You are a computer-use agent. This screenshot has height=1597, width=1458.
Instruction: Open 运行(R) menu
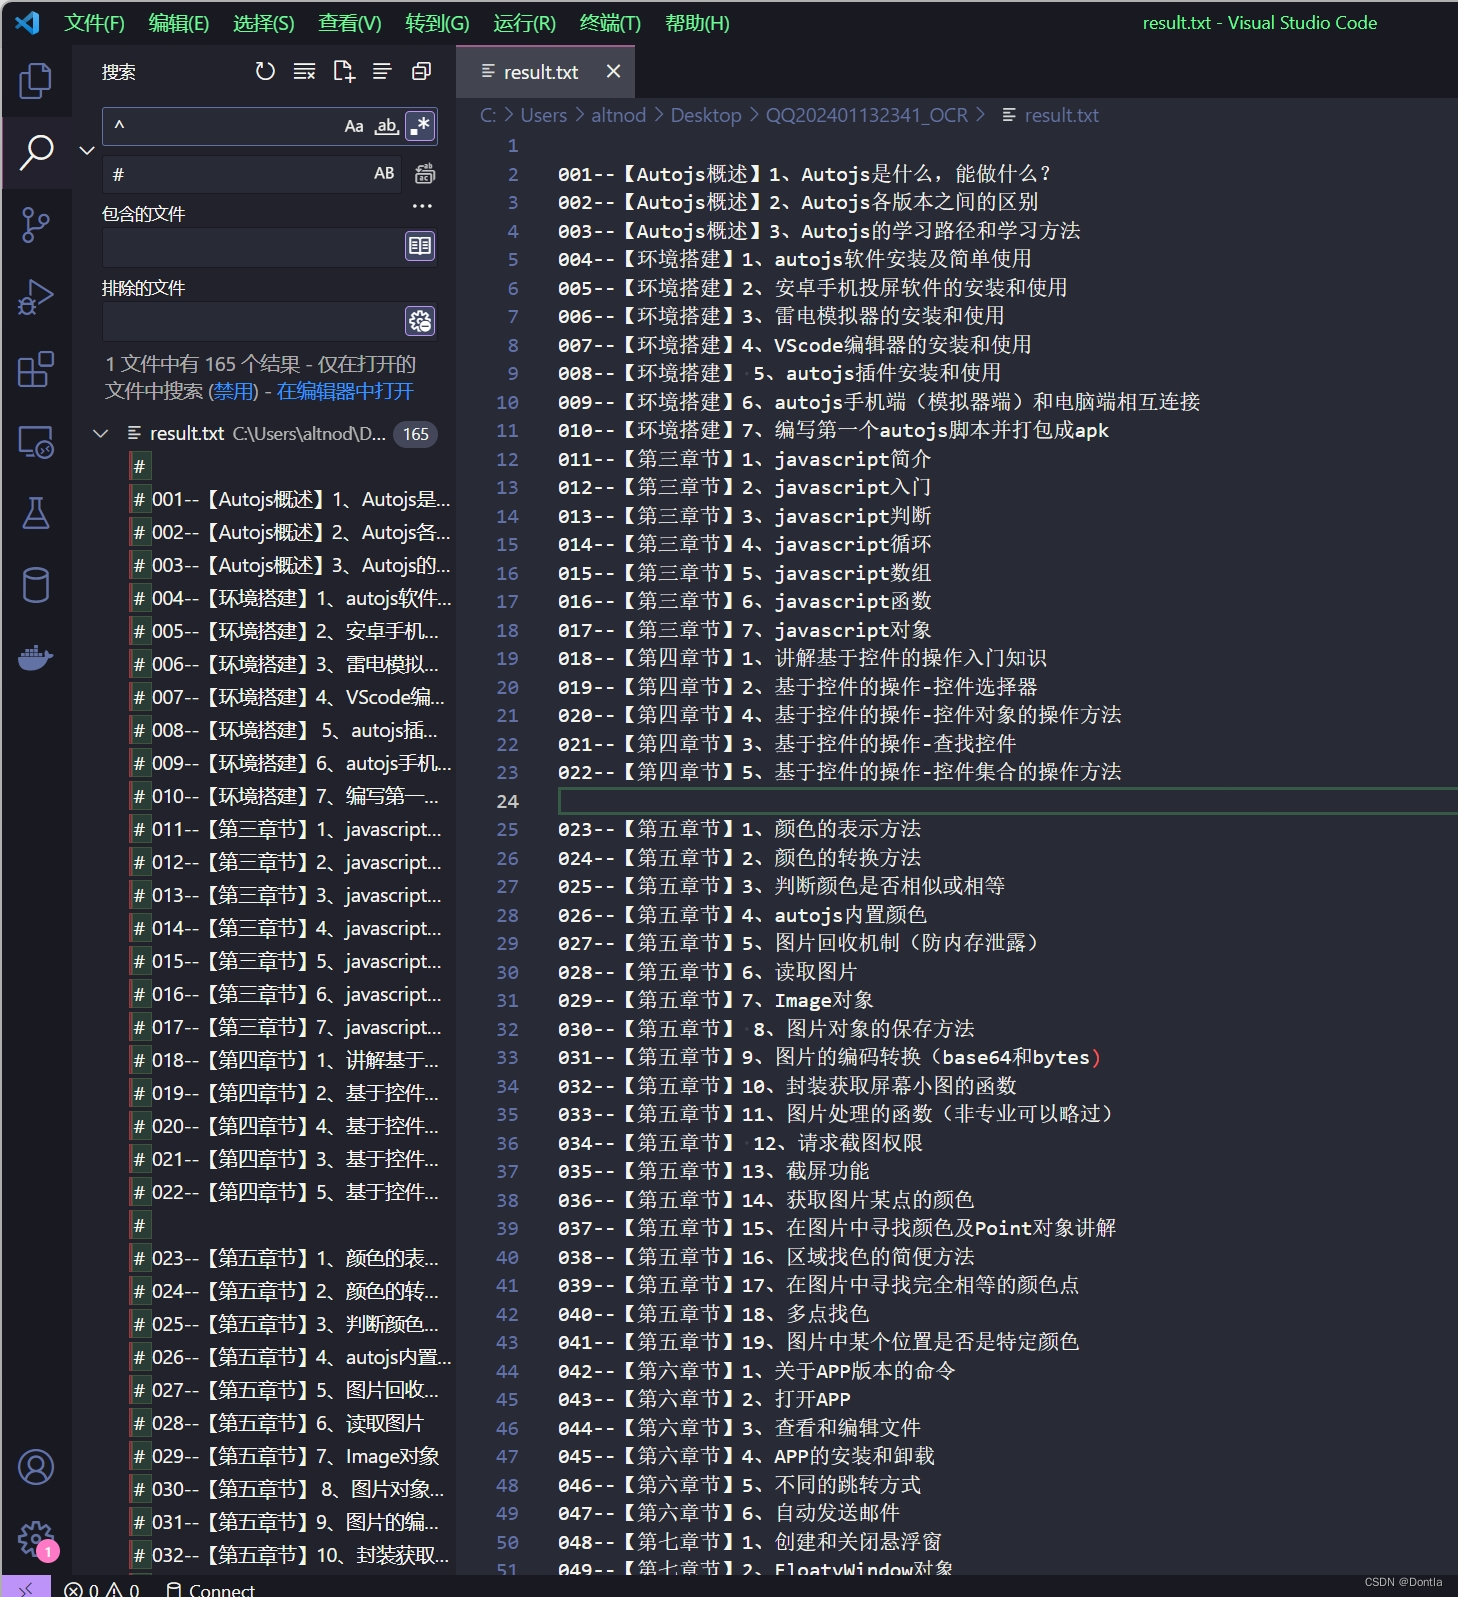[x=524, y=23]
